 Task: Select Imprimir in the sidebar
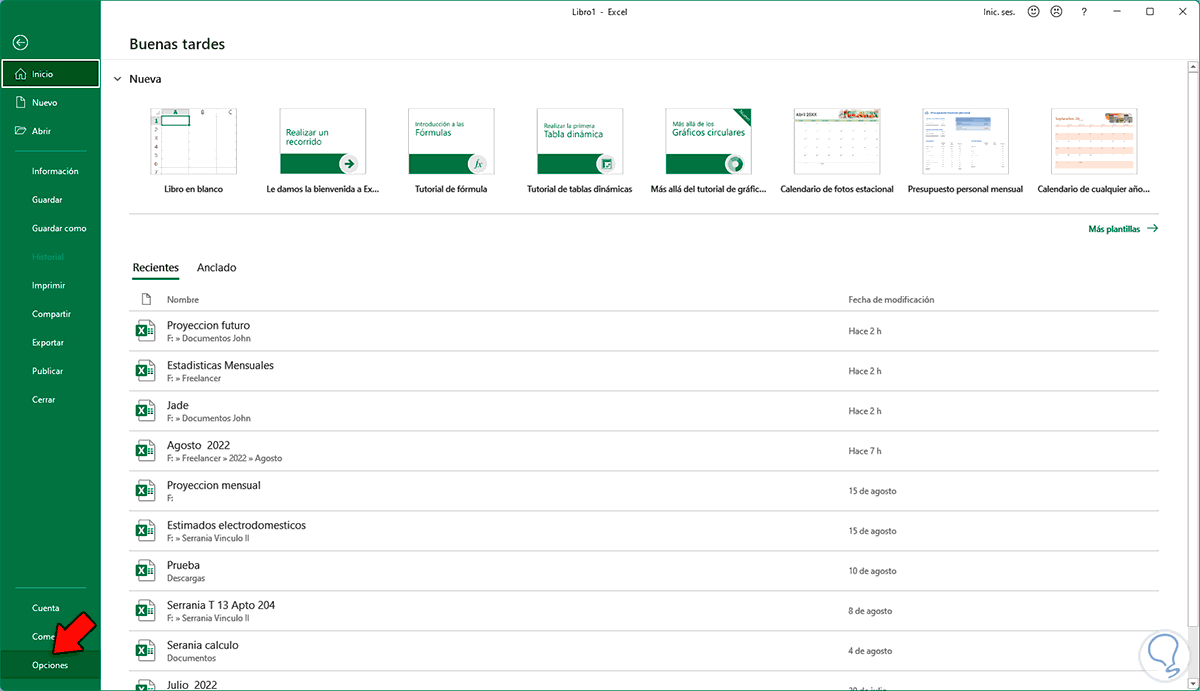[50, 285]
